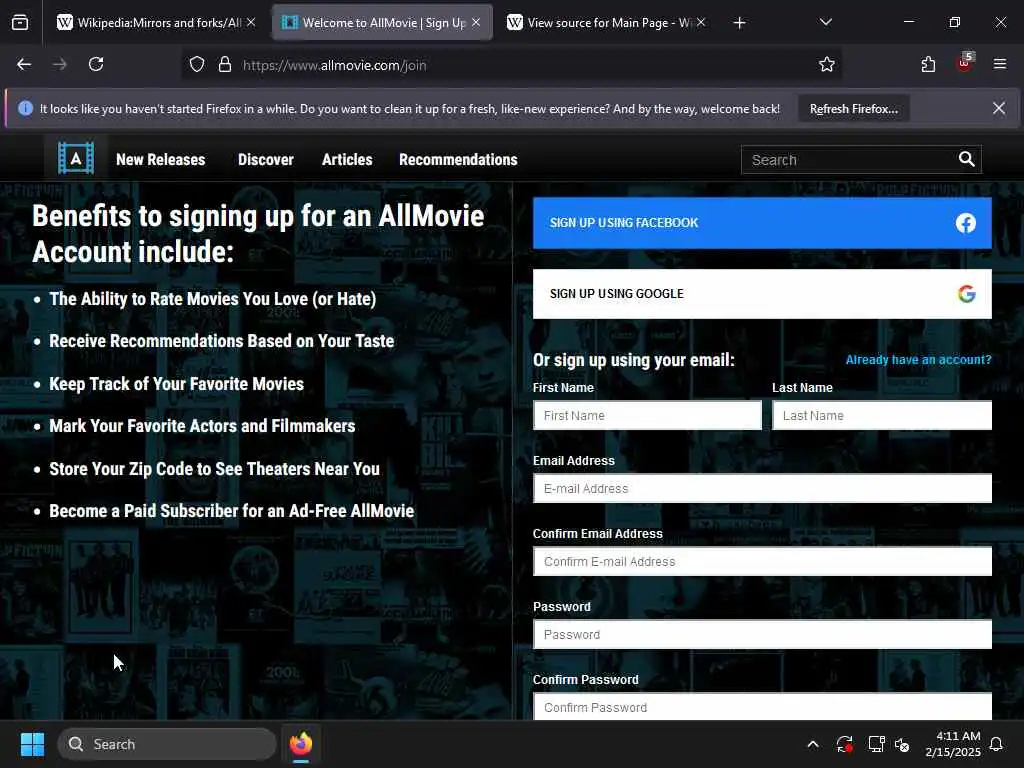Focus the First Name input field

tap(647, 415)
